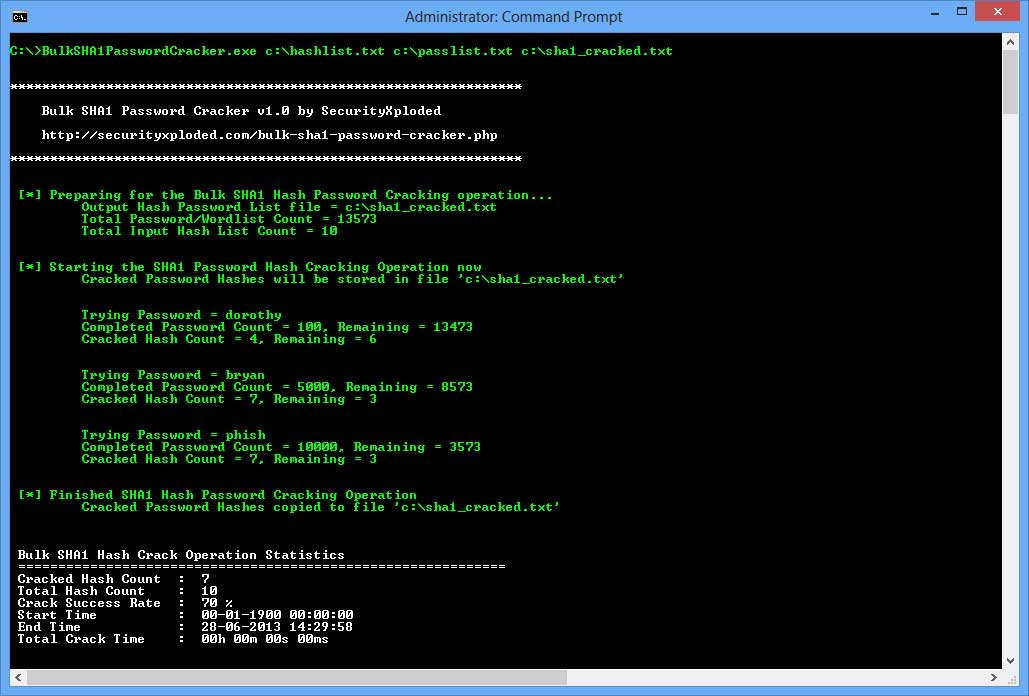Click the vertical scrollbar down arrow
Viewport: 1029px width, 696px height.
pyautogui.click(x=1011, y=661)
